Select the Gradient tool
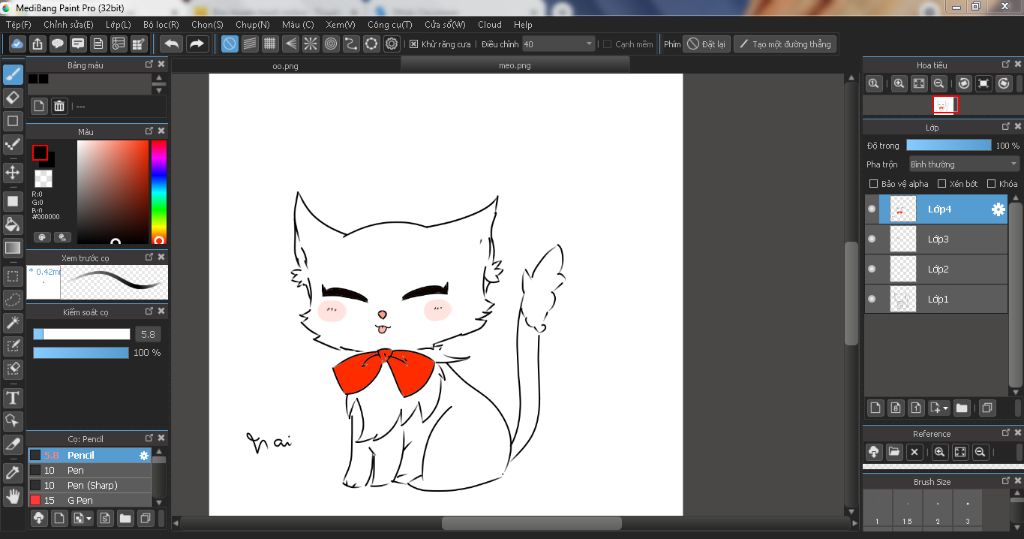The width and height of the screenshot is (1024, 539). click(x=13, y=248)
